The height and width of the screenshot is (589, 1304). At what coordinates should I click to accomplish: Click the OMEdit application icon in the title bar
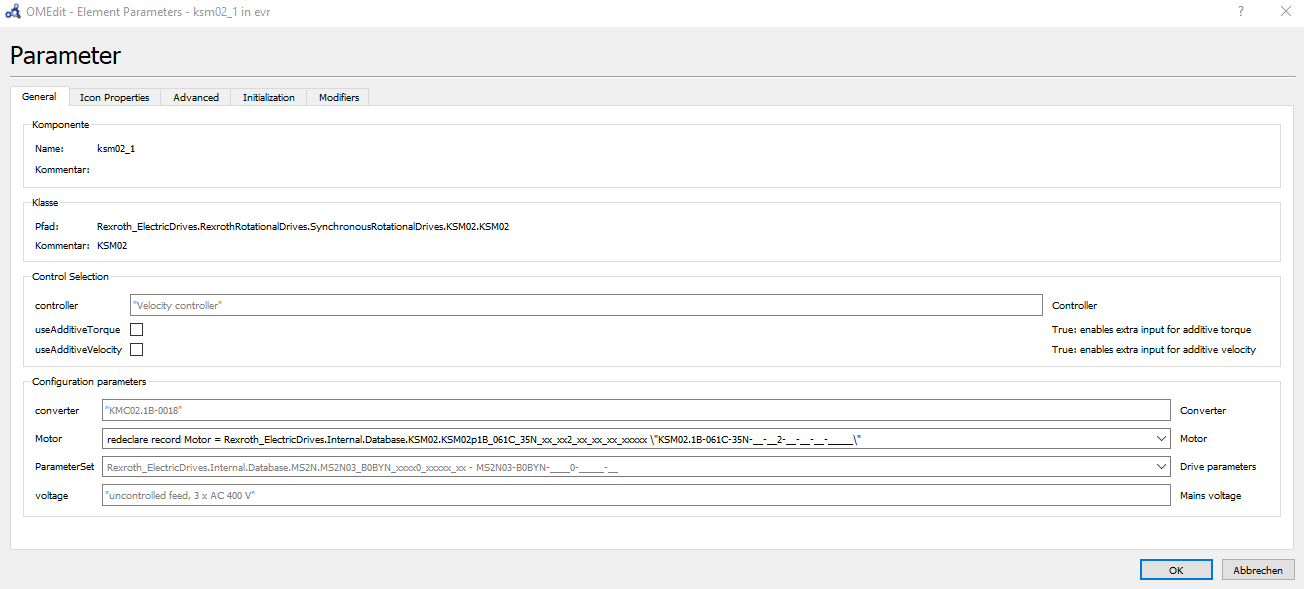click(x=14, y=11)
